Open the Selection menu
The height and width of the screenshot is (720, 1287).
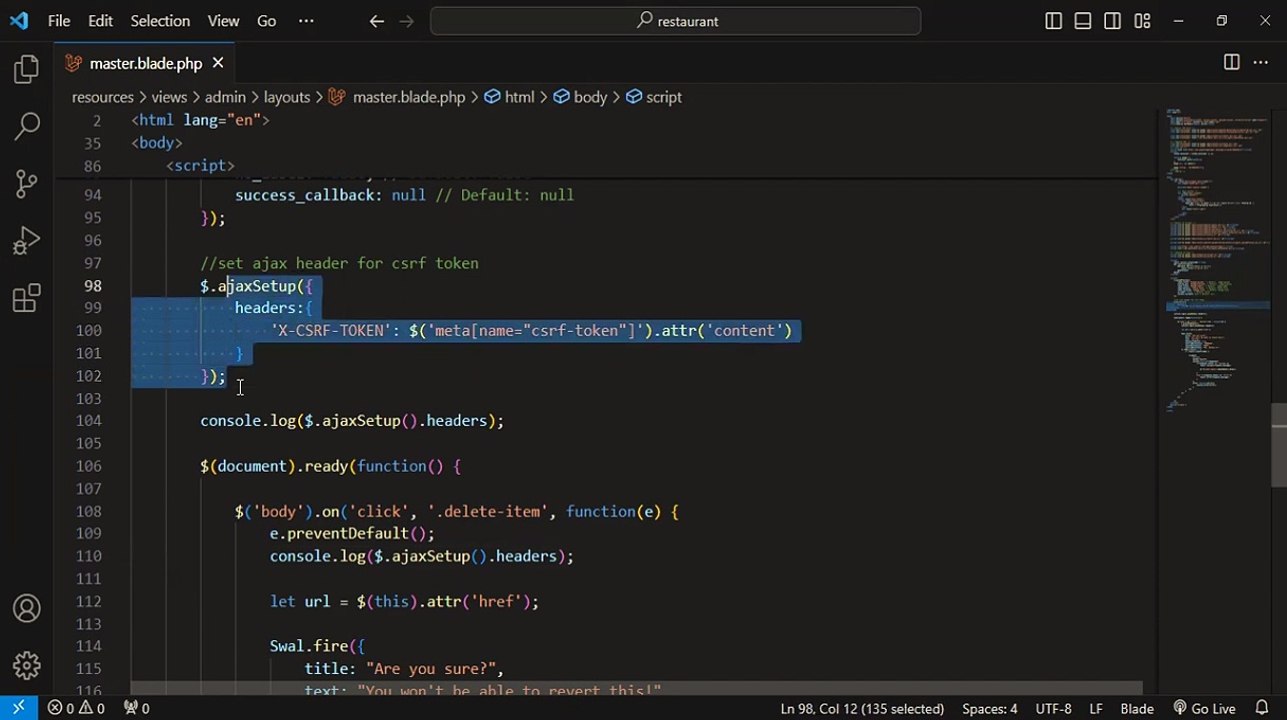tap(160, 21)
